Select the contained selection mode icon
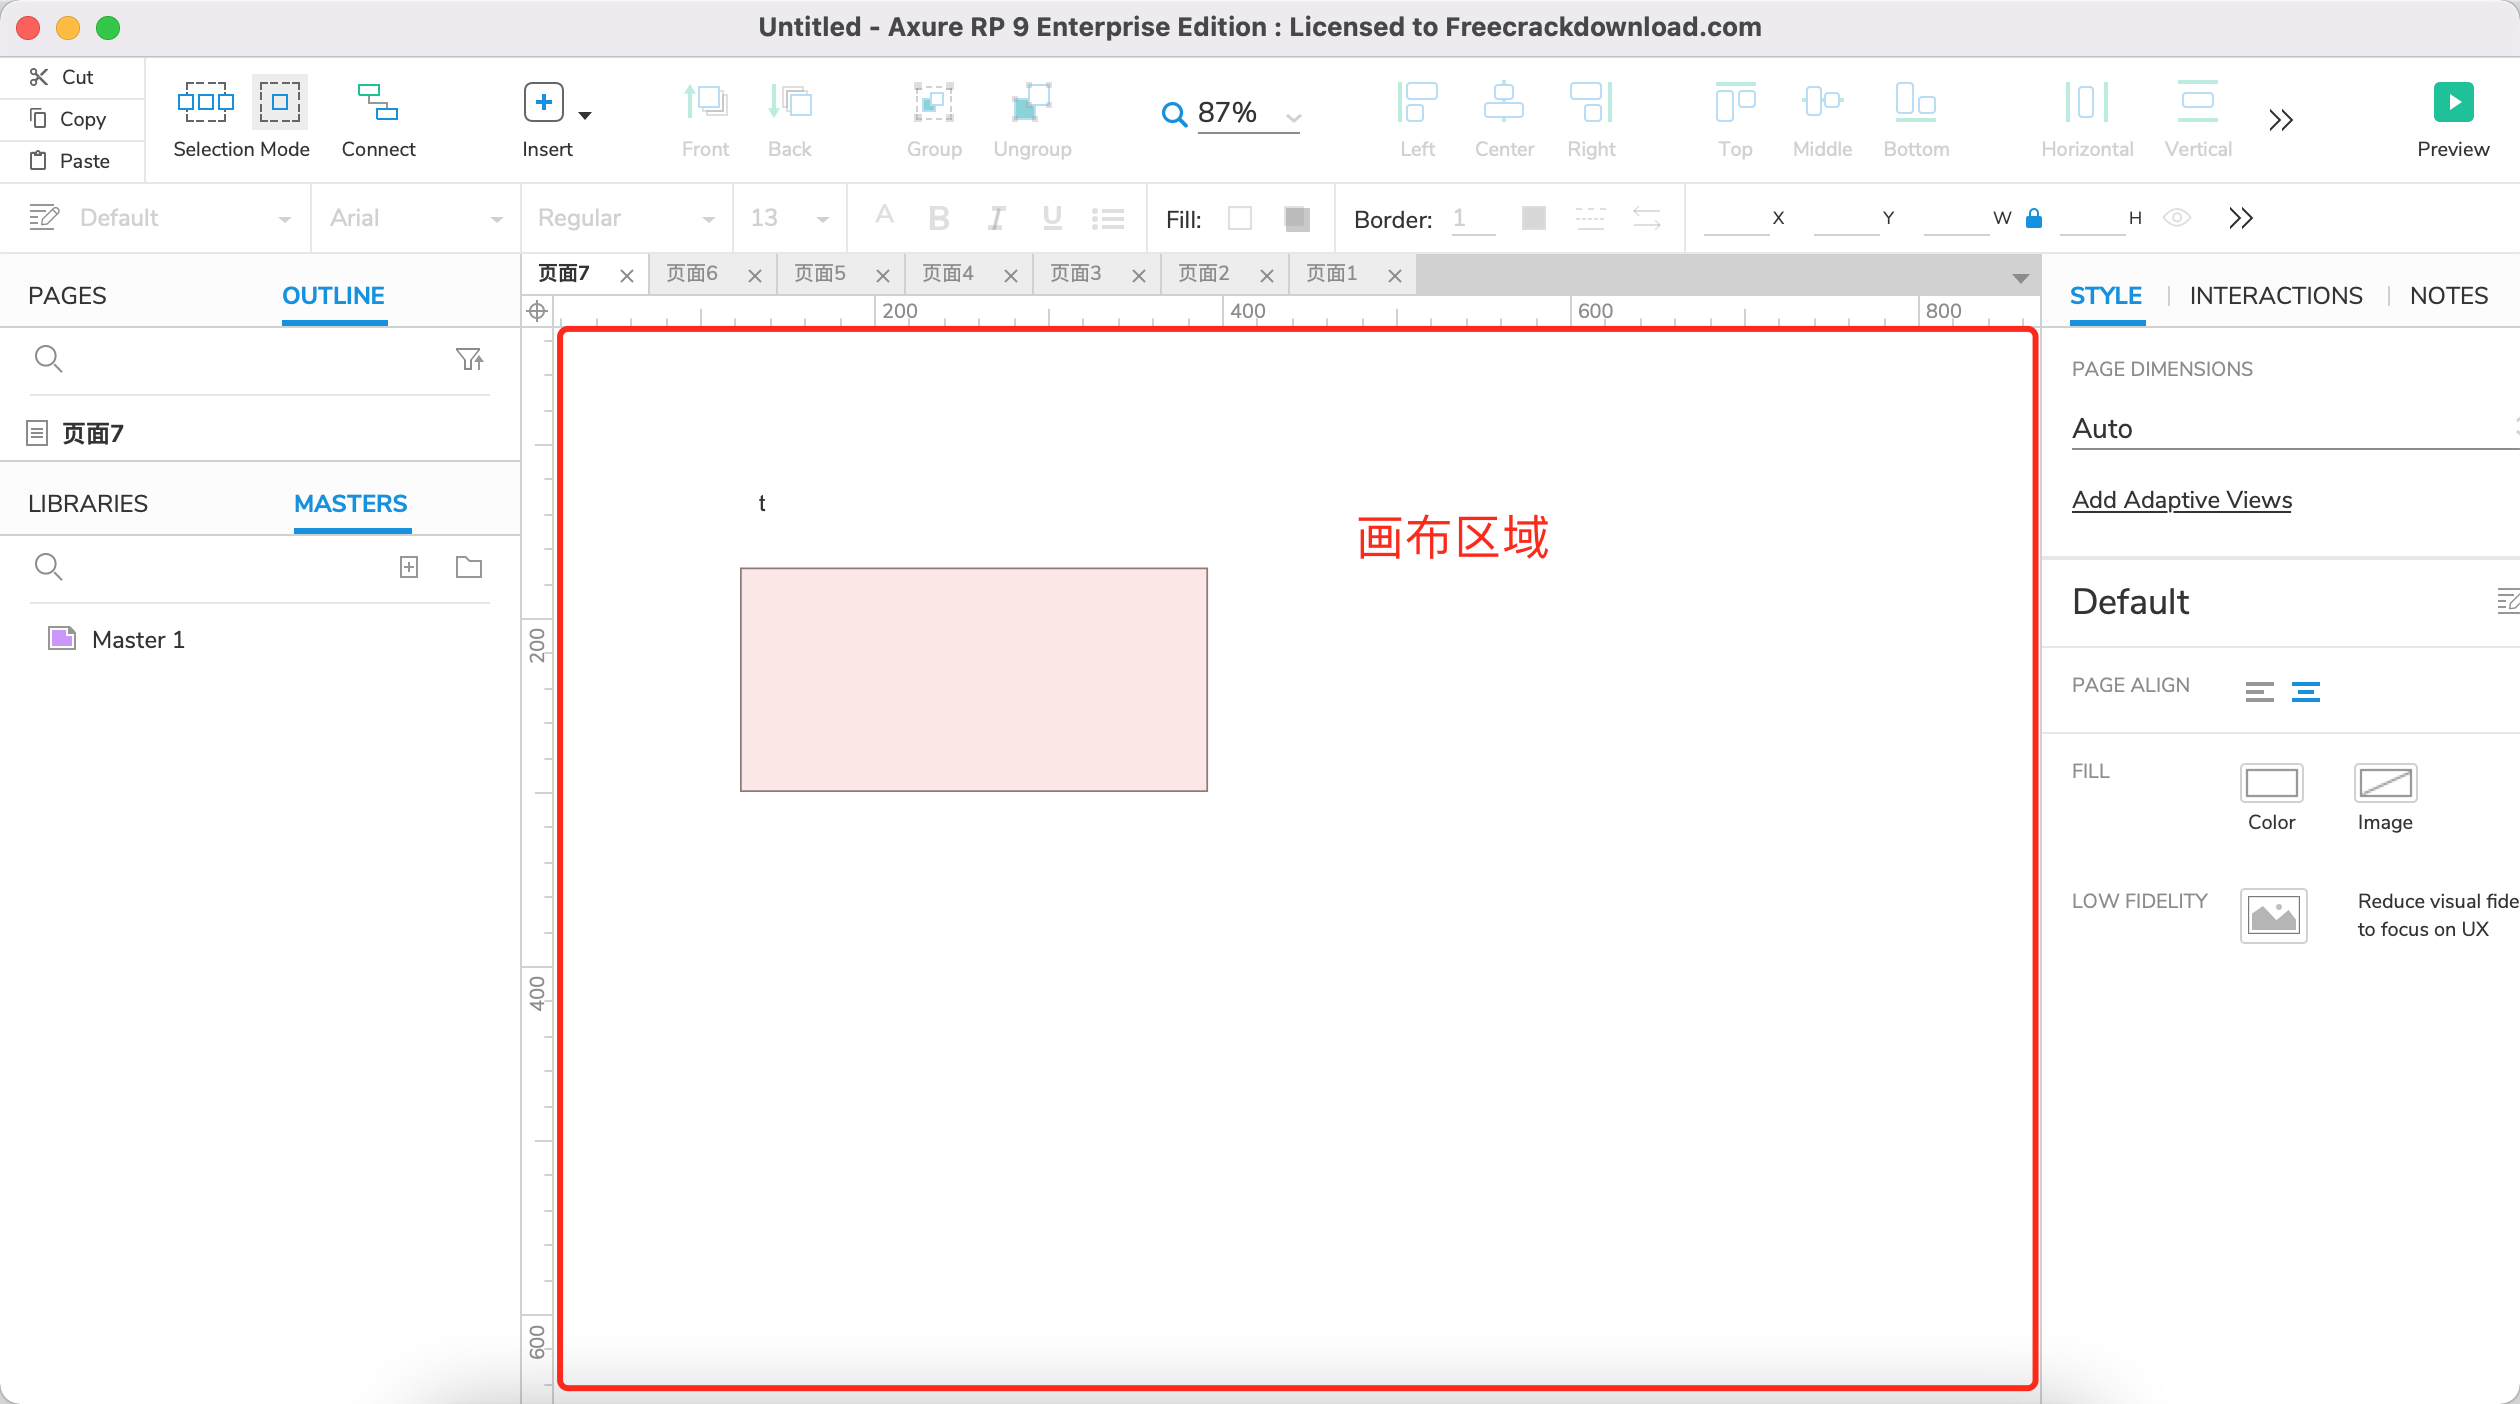Viewport: 2520px width, 1404px height. (x=280, y=102)
